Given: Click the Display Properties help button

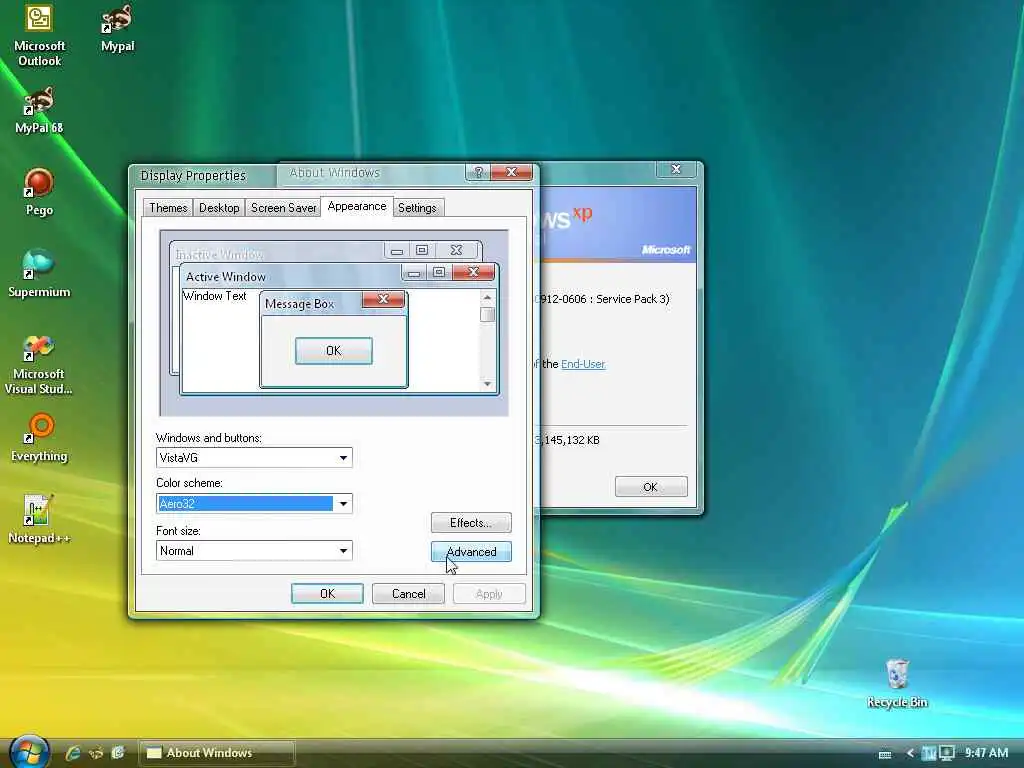Looking at the screenshot, I should (478, 172).
